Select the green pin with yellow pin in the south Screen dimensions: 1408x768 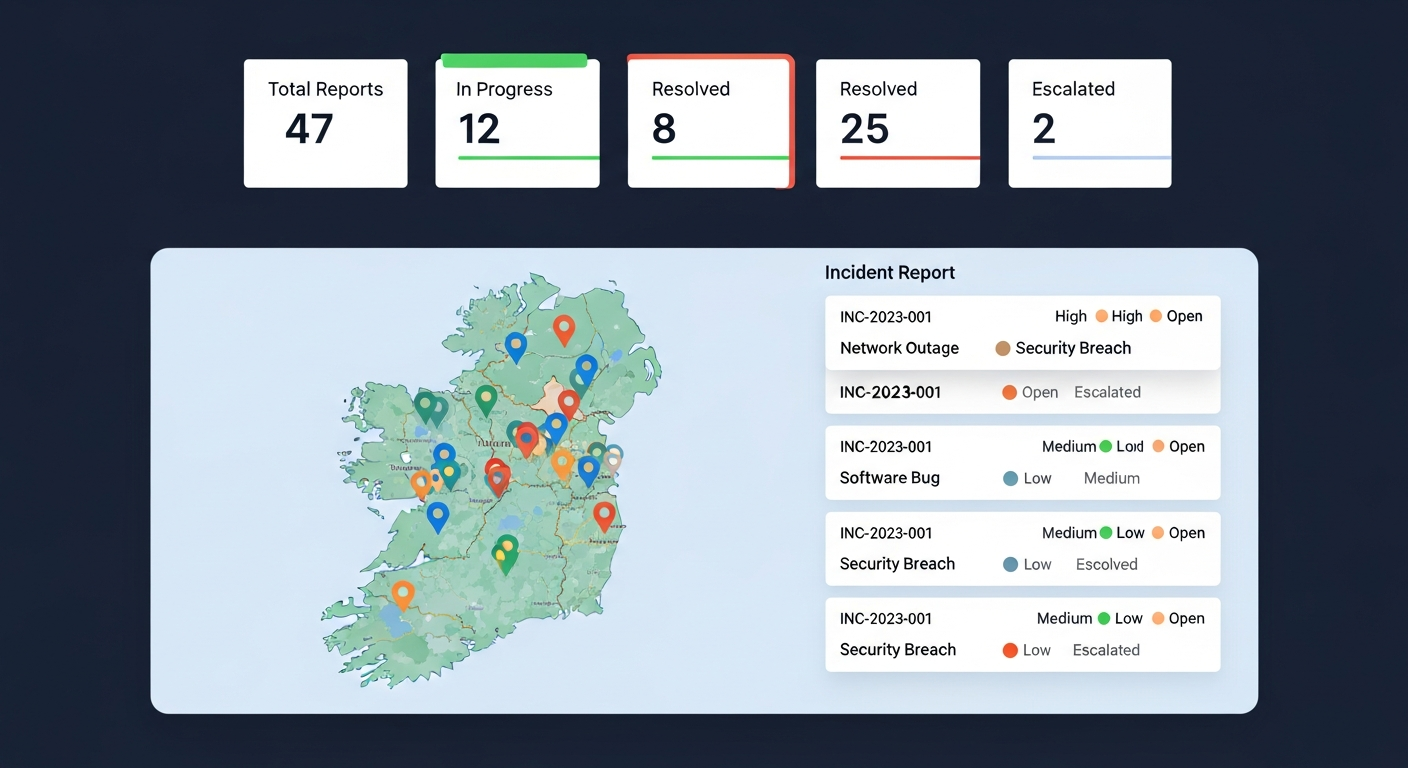(506, 553)
